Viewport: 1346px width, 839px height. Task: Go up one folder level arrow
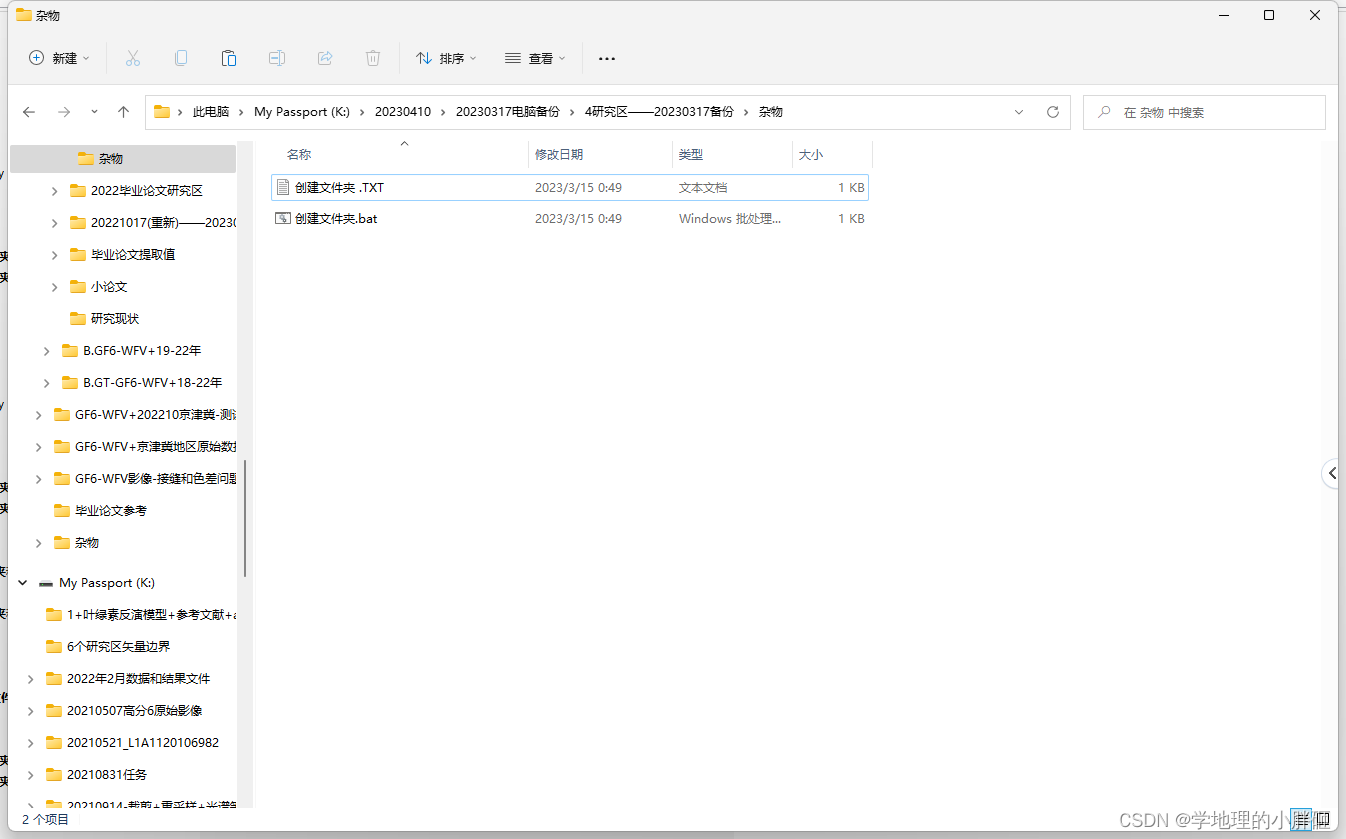click(x=124, y=112)
